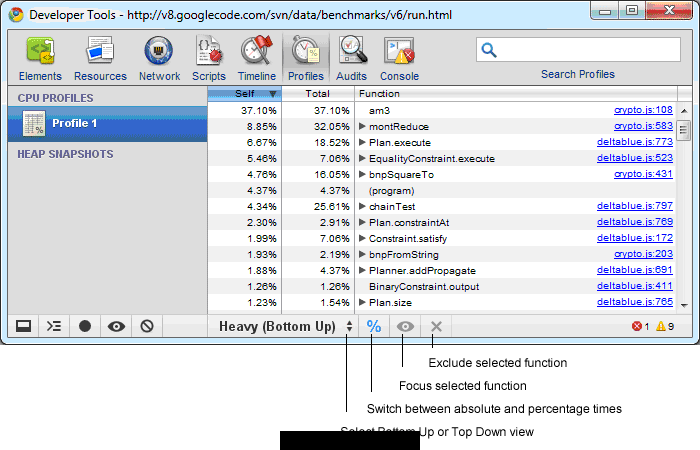700x450 pixels.
Task: Open link deltablue.js:691
Action: pos(635,270)
